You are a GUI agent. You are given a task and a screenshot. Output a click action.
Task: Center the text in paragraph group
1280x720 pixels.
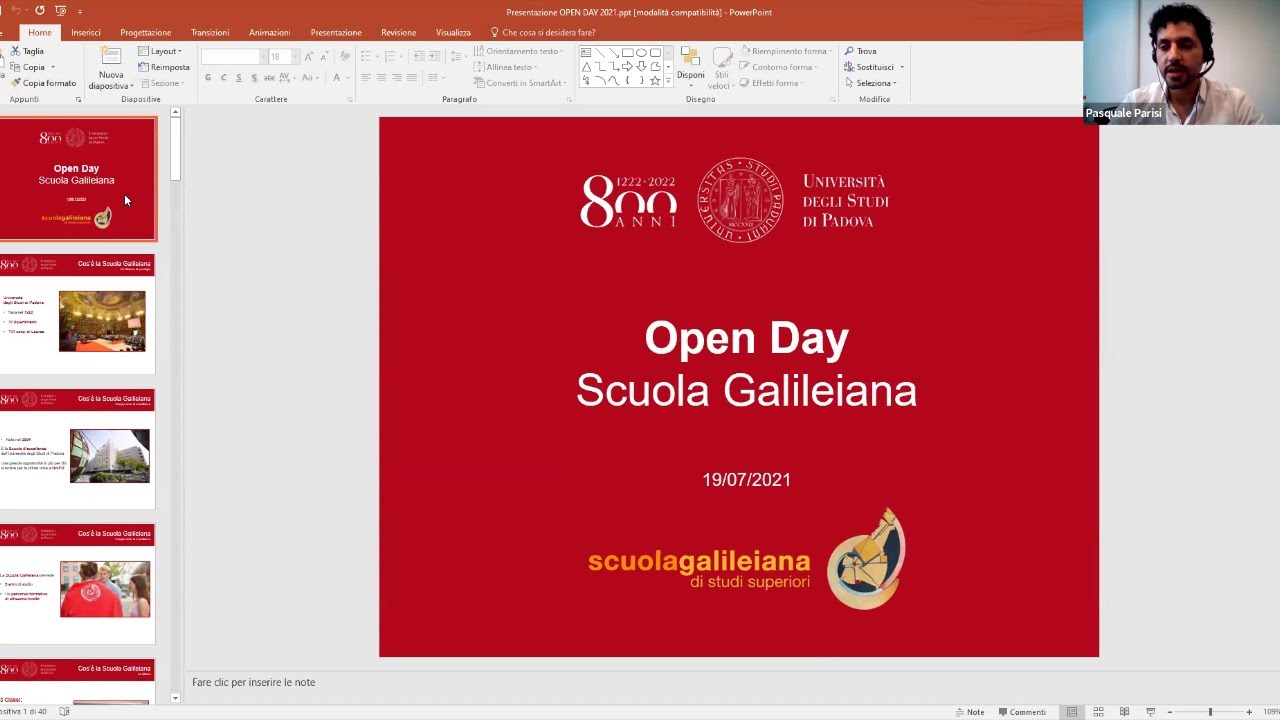click(381, 78)
